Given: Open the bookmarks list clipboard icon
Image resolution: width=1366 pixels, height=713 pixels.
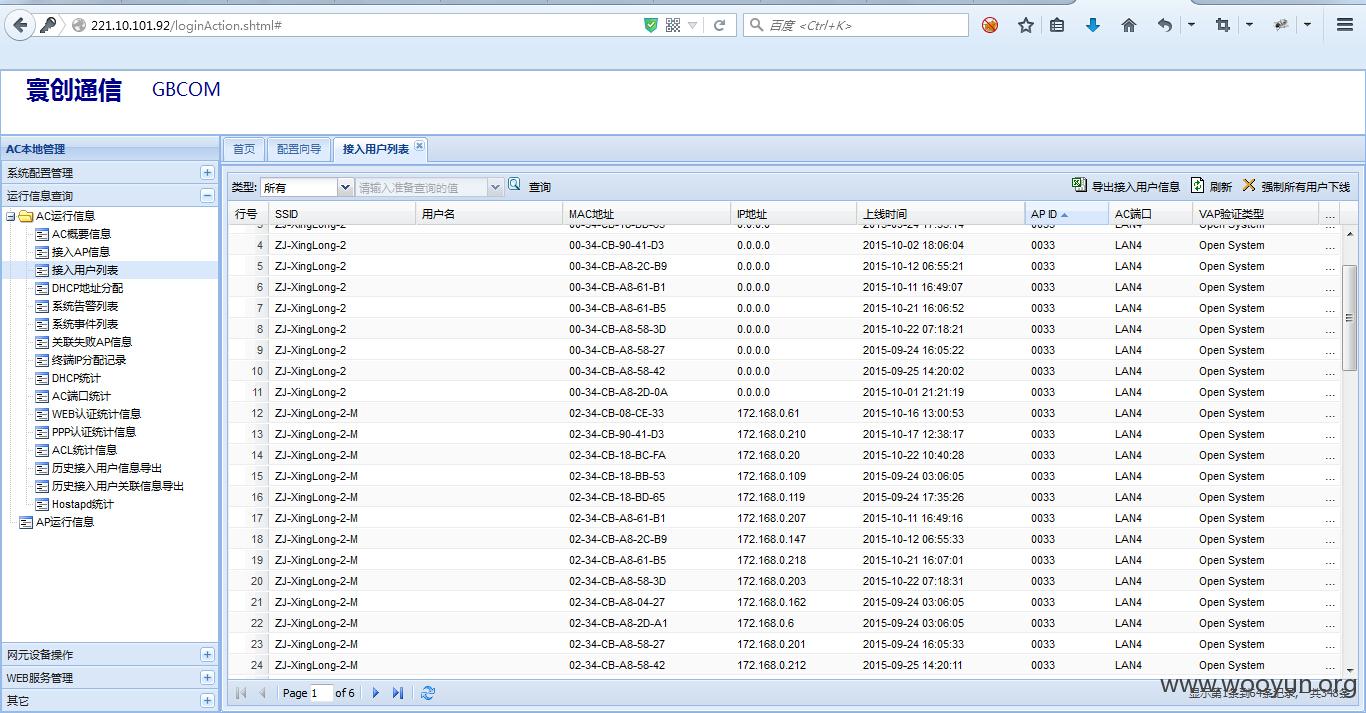Looking at the screenshot, I should (x=1057, y=25).
